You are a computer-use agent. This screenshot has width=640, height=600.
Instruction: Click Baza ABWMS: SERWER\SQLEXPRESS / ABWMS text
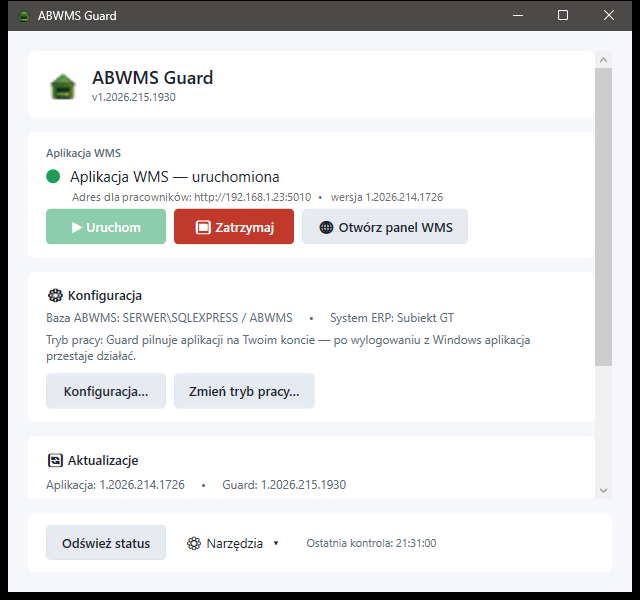(x=169, y=318)
